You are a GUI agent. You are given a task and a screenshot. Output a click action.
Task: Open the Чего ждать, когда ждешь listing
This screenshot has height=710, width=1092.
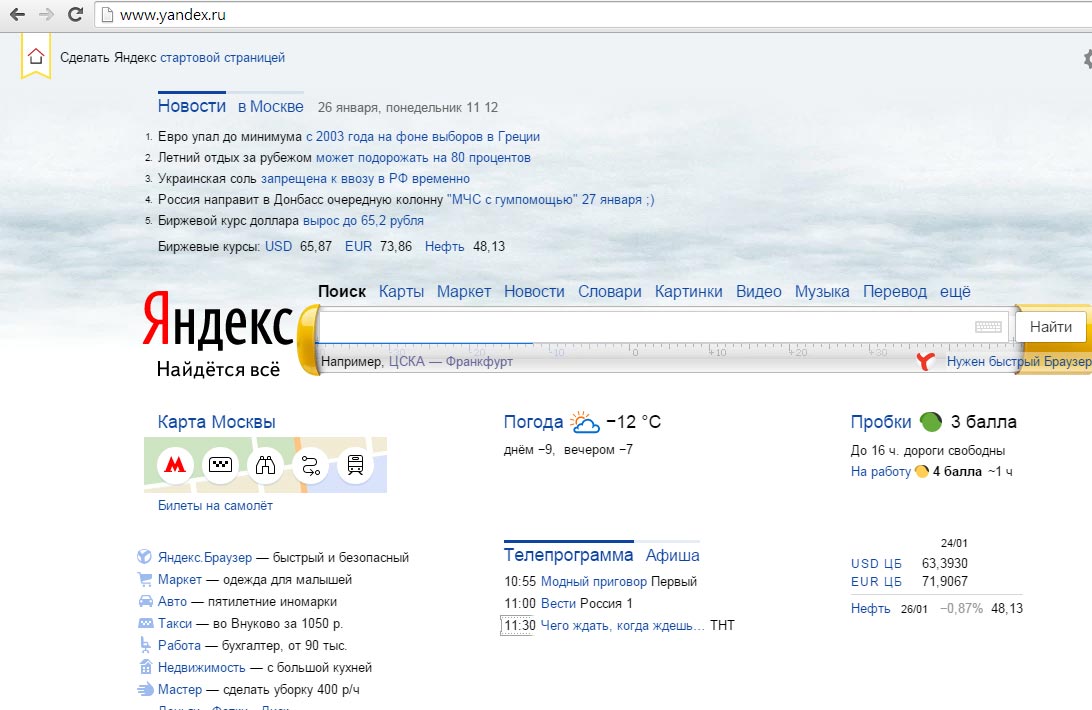tap(623, 625)
